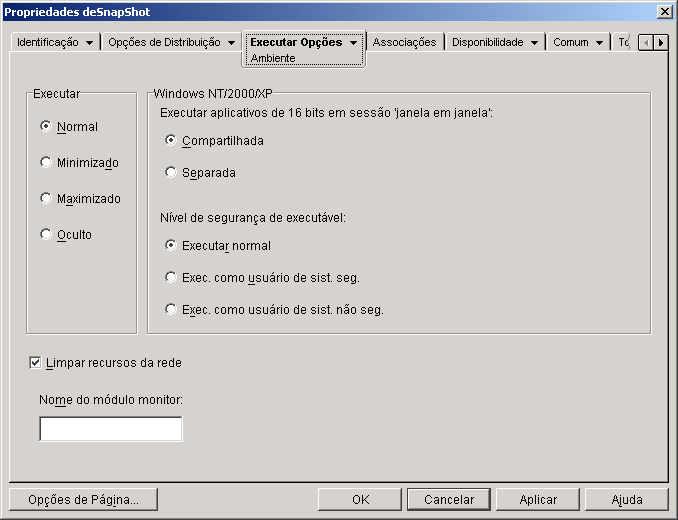Image resolution: width=678 pixels, height=520 pixels.
Task: Focus the Nome do módulo monitor field
Action: point(111,429)
